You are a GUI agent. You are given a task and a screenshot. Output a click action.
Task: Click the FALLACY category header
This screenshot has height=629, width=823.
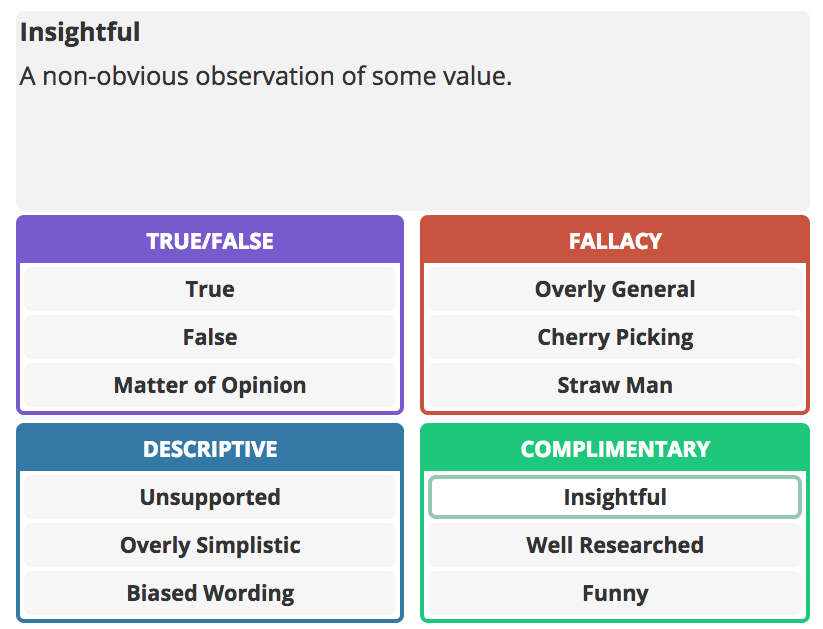point(615,241)
